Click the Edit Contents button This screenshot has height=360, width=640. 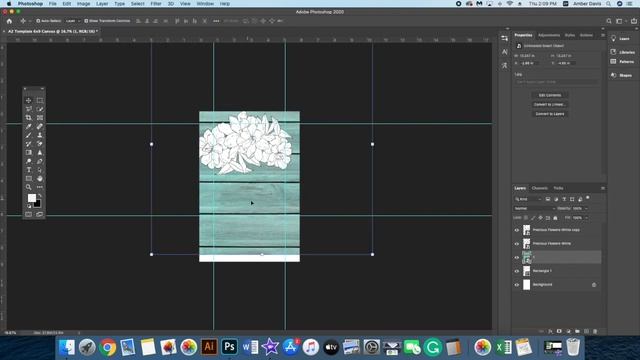click(x=550, y=95)
